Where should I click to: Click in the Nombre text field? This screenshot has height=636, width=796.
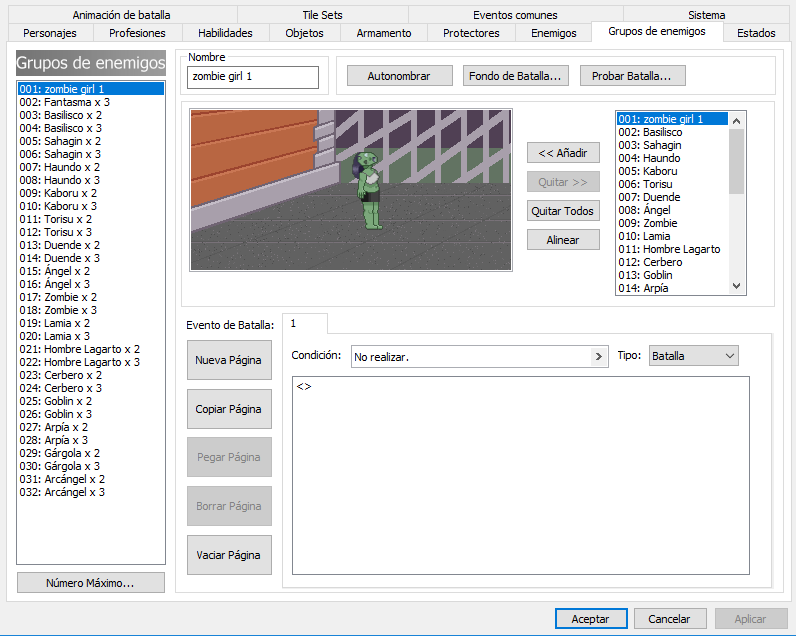253,78
